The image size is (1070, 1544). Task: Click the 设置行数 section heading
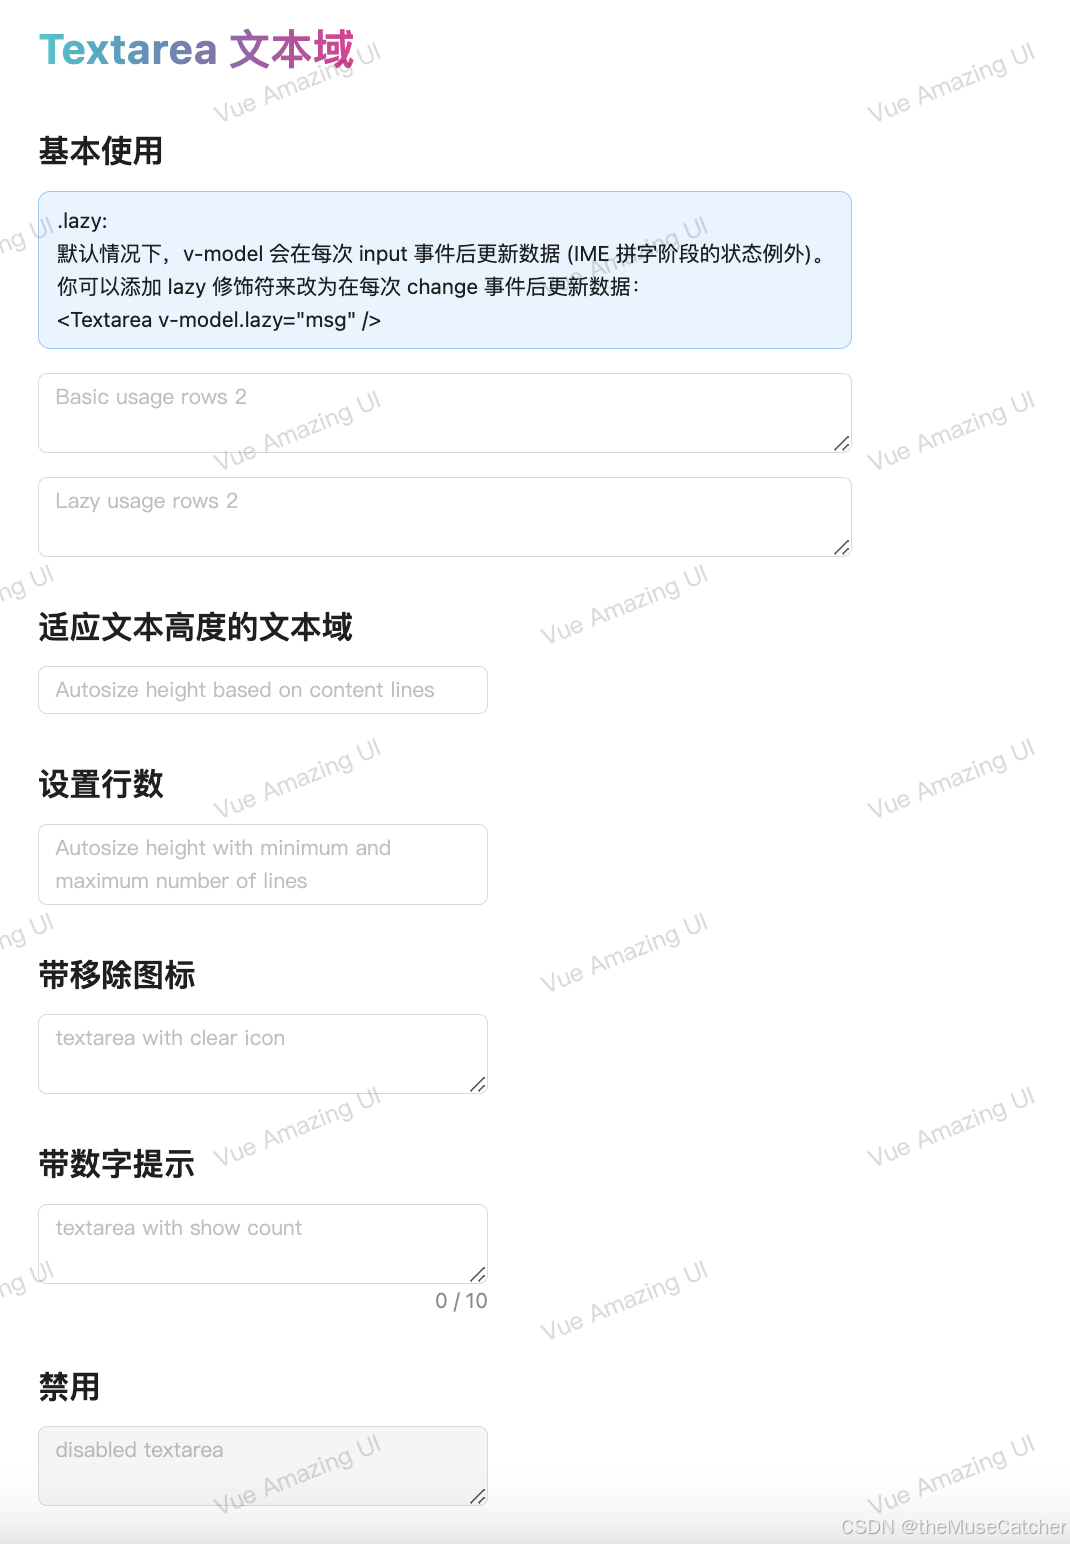pyautogui.click(x=101, y=784)
